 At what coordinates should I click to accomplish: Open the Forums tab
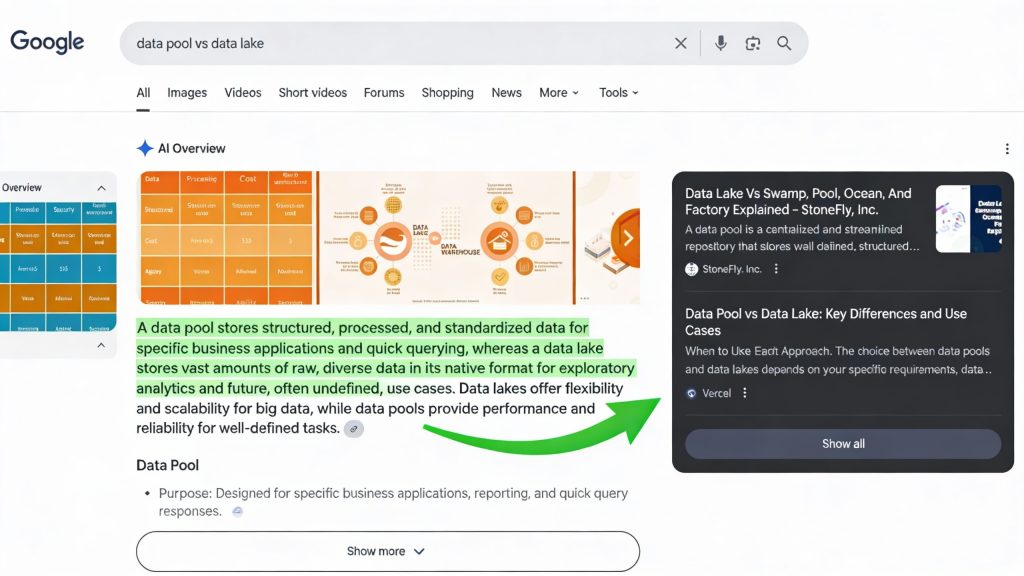pyautogui.click(x=384, y=93)
